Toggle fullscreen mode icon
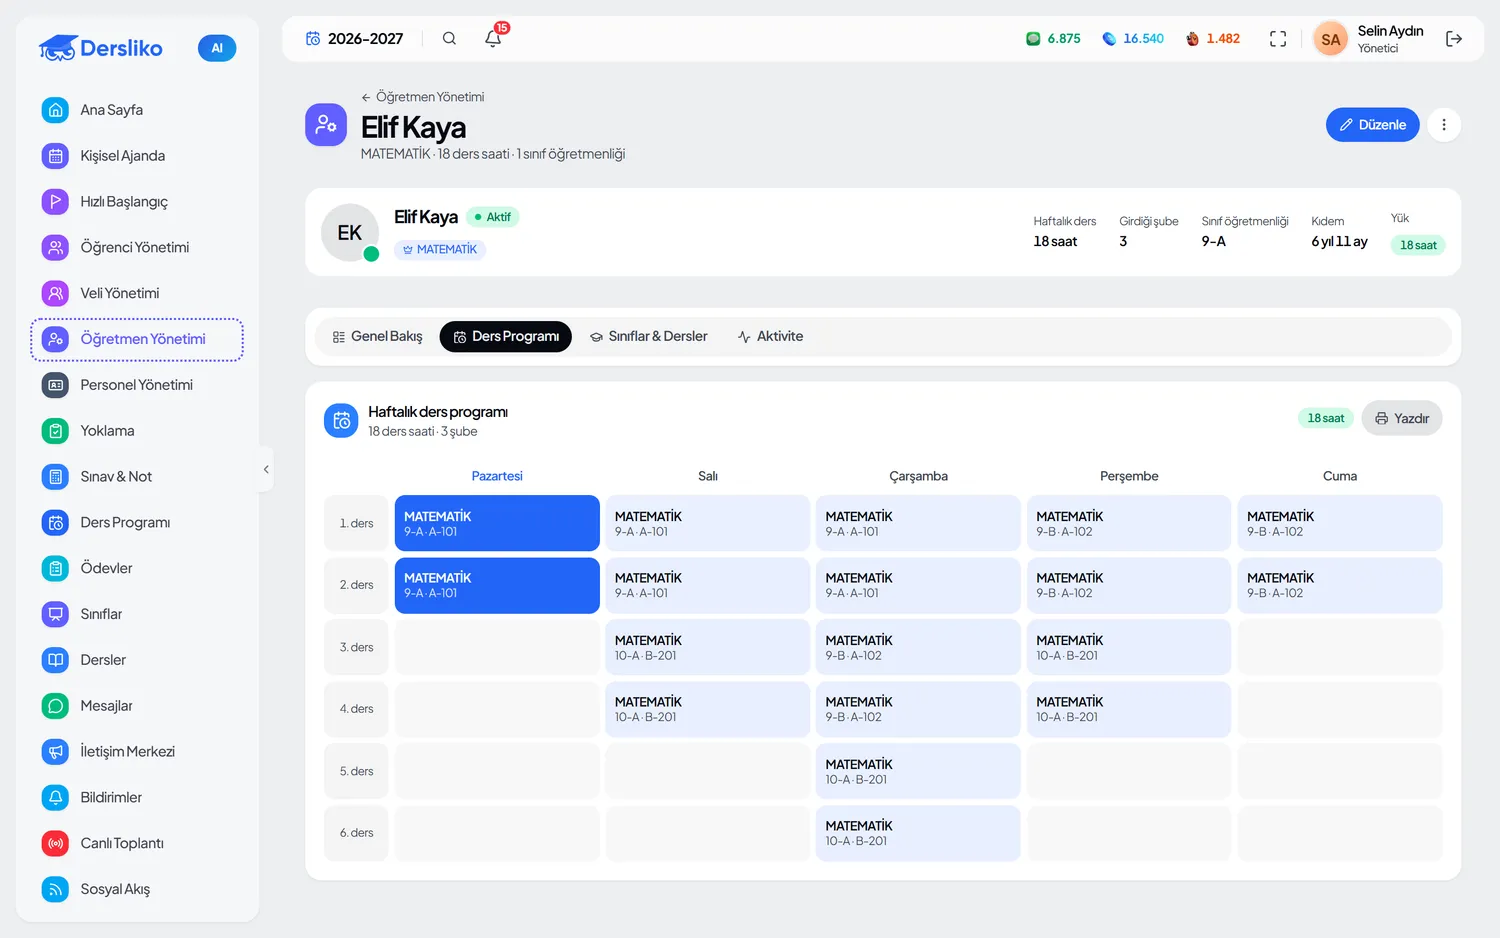Screen dimensions: 1500x938 pos(1278,39)
